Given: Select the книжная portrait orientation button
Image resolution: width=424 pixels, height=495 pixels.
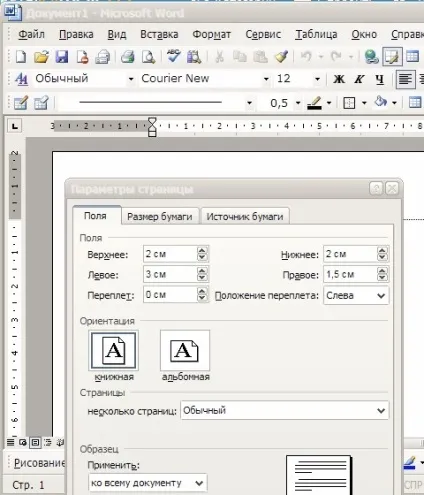Looking at the screenshot, I should [x=114, y=350].
